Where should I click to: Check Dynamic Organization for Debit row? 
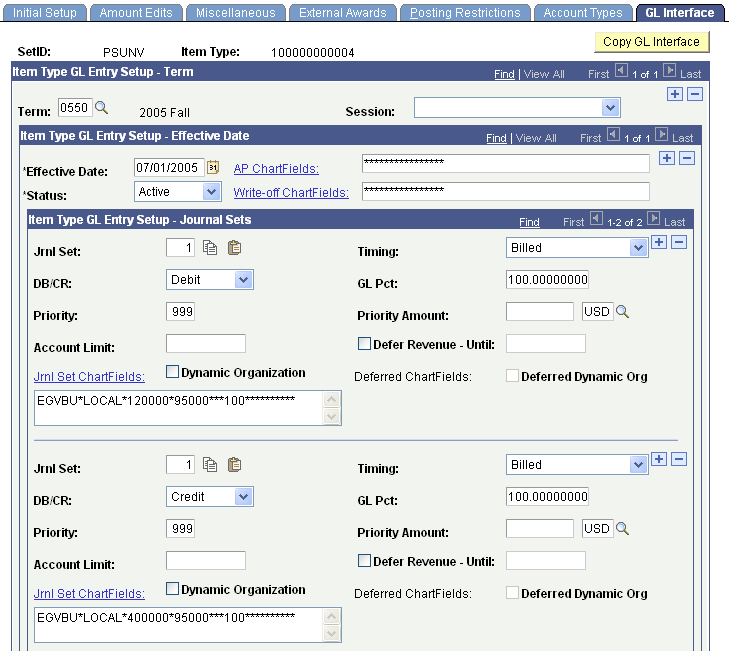(x=172, y=372)
